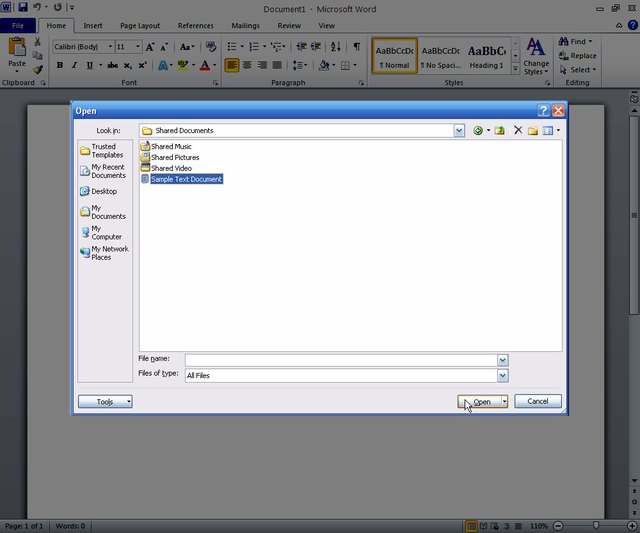Click the Format Painter brush icon
Viewport: 640px width, 533px height.
click(38, 70)
